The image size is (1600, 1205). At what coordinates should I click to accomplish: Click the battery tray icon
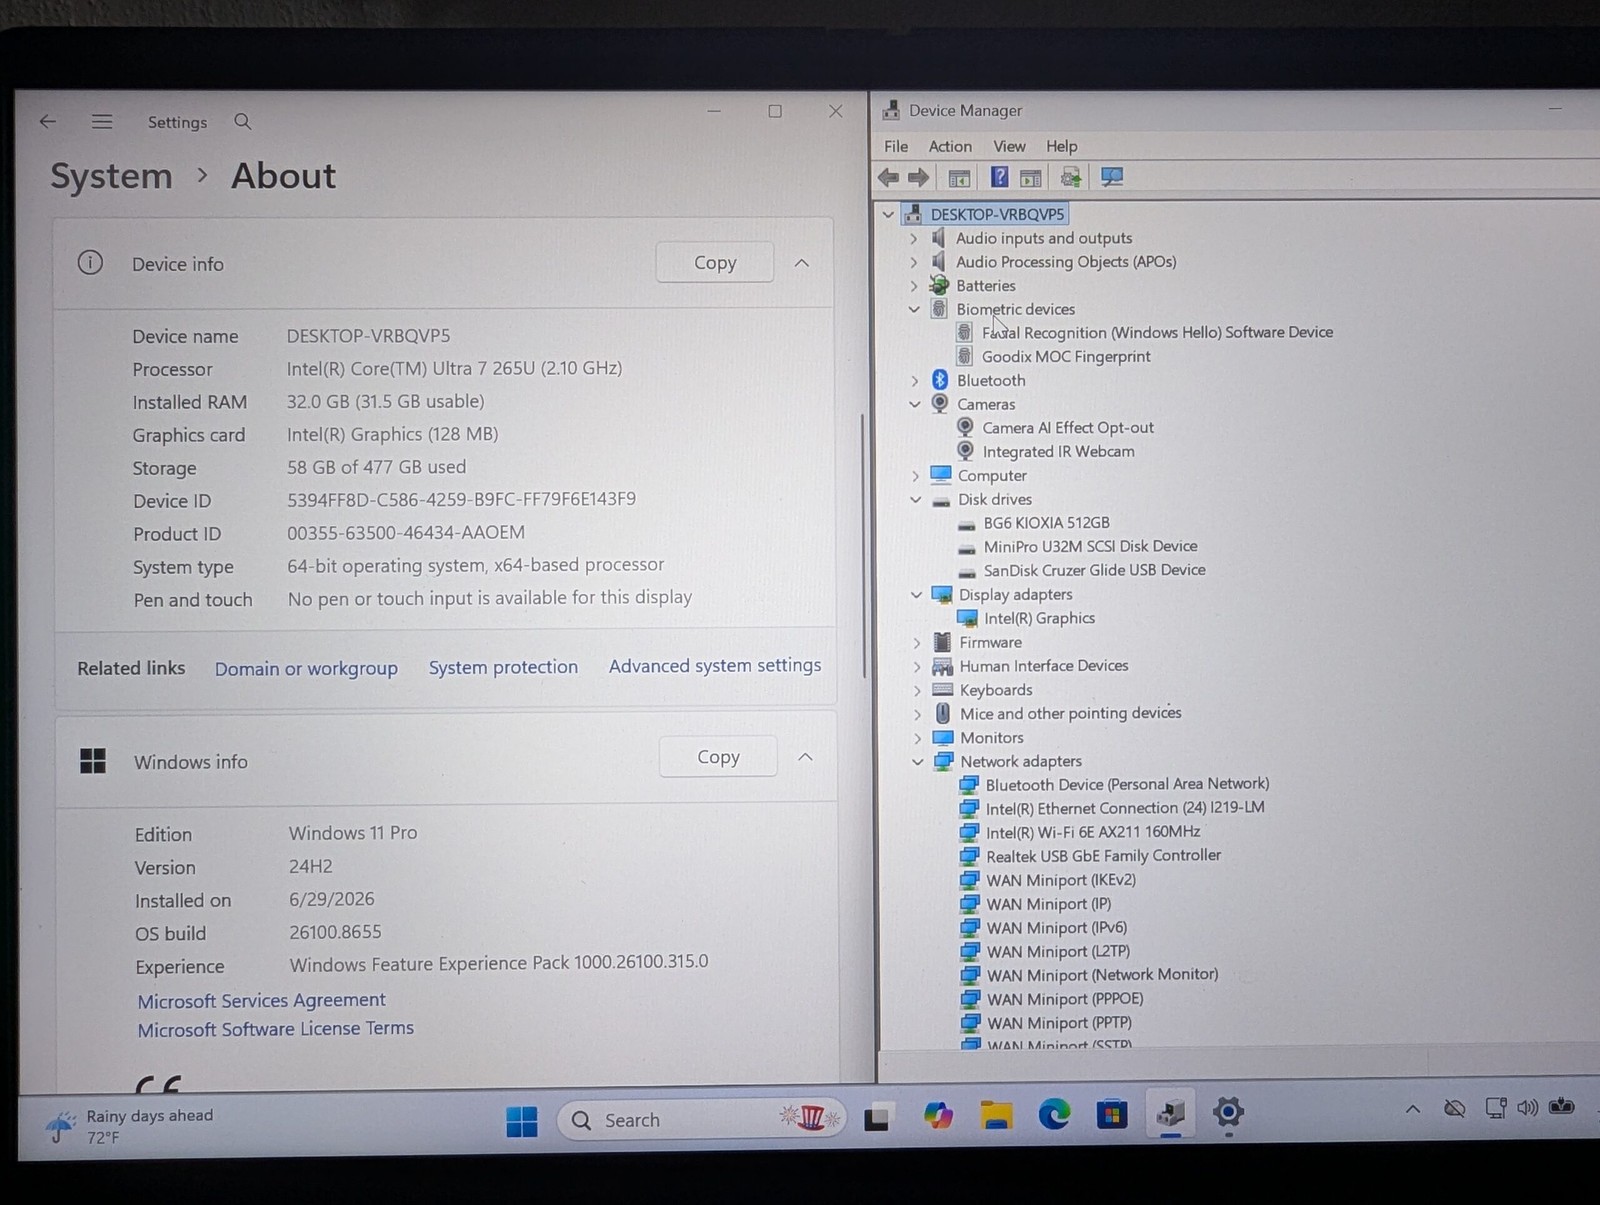[1561, 1107]
